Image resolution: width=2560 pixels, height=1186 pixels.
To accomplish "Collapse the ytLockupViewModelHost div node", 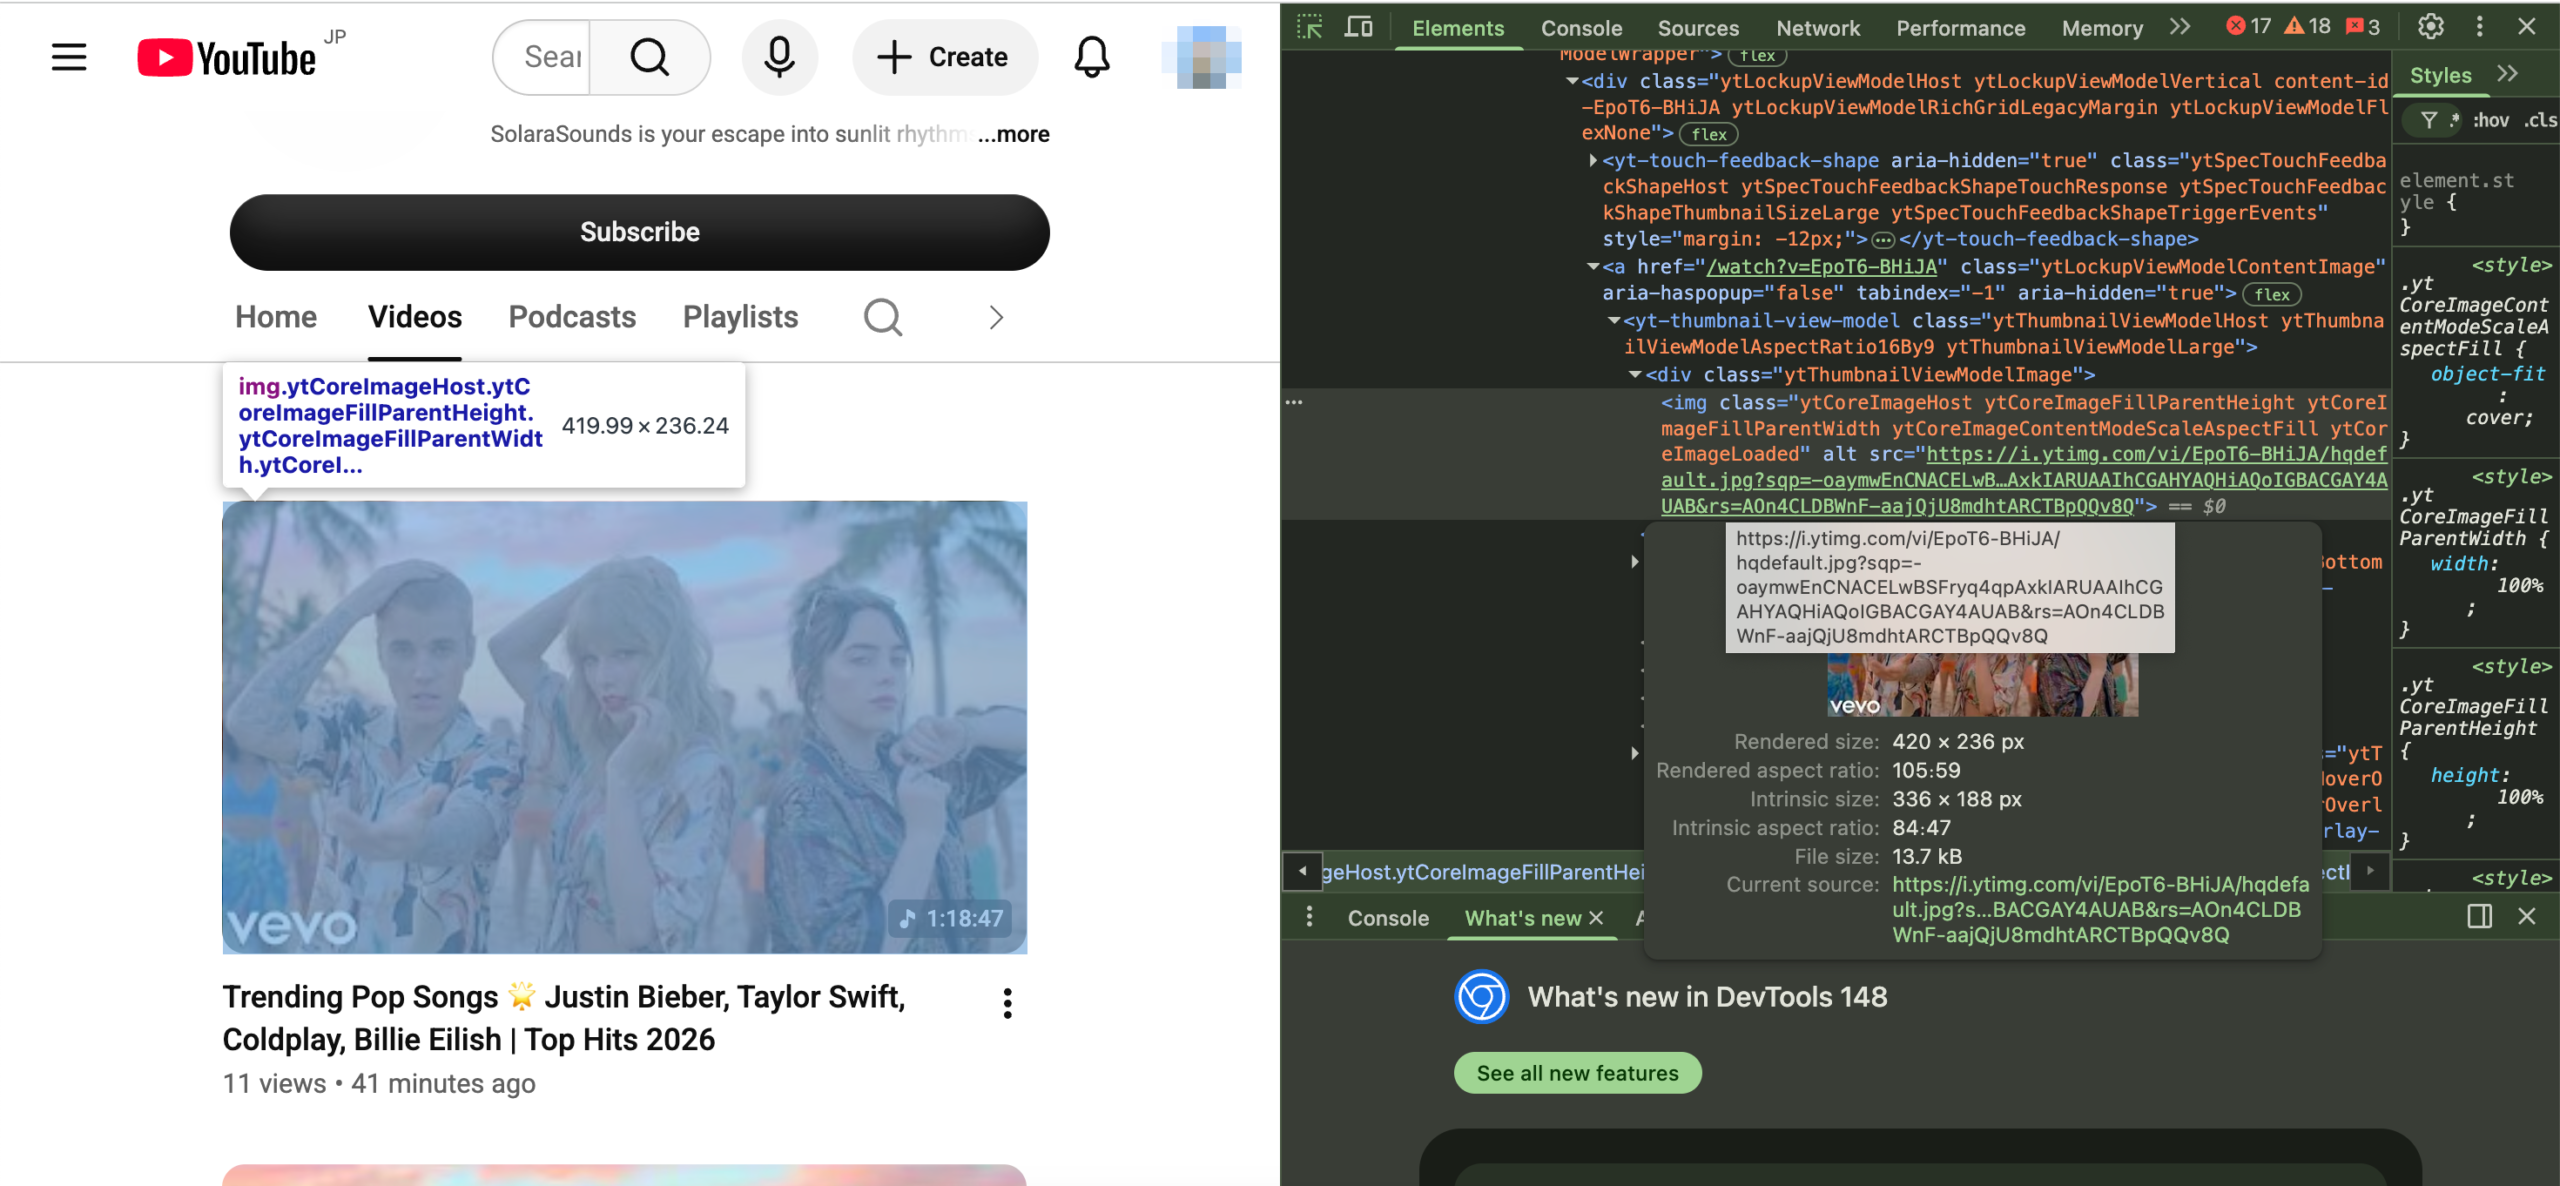I will 1572,81.
